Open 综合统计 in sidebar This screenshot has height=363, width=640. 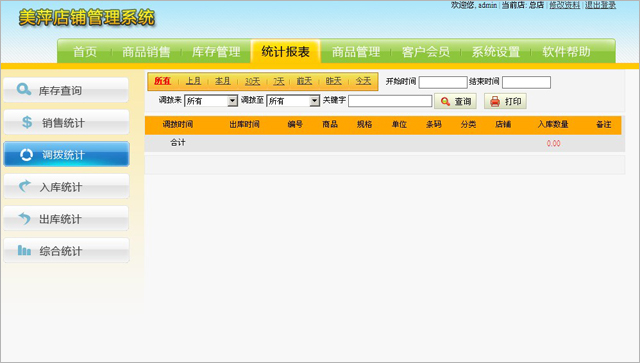pos(66,250)
